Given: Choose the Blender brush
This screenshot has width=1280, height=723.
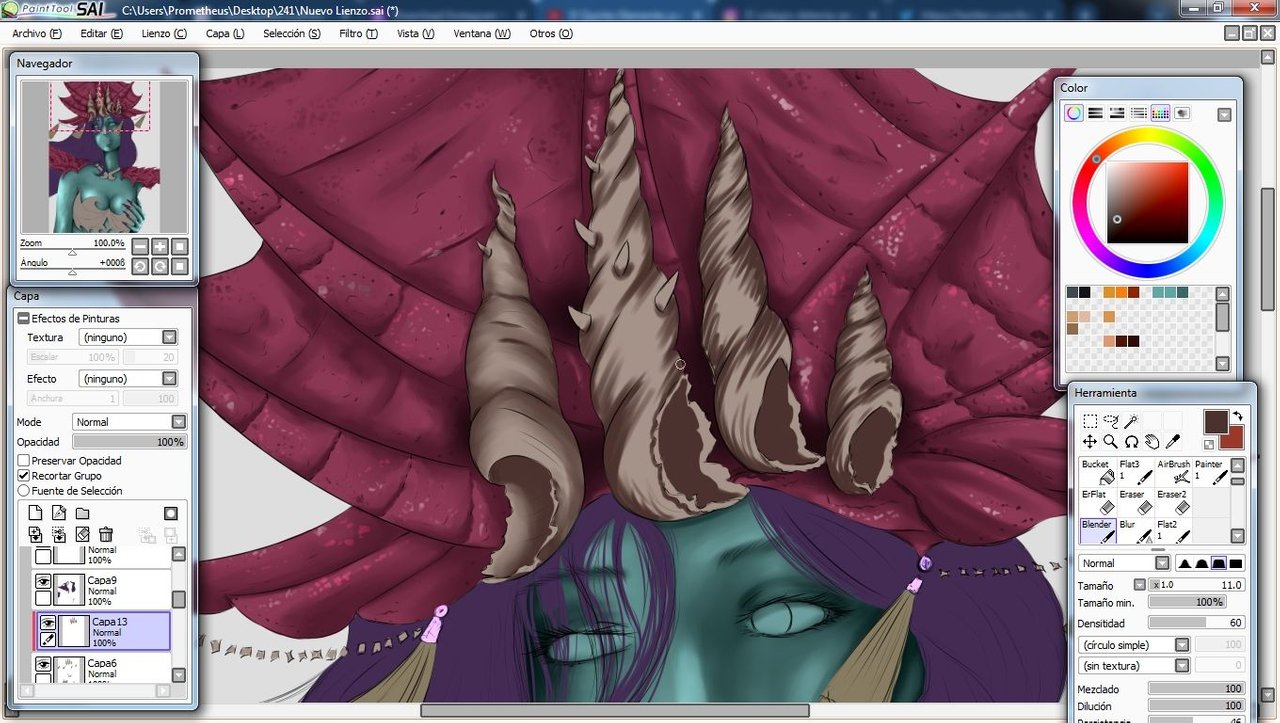Looking at the screenshot, I should [1098, 531].
